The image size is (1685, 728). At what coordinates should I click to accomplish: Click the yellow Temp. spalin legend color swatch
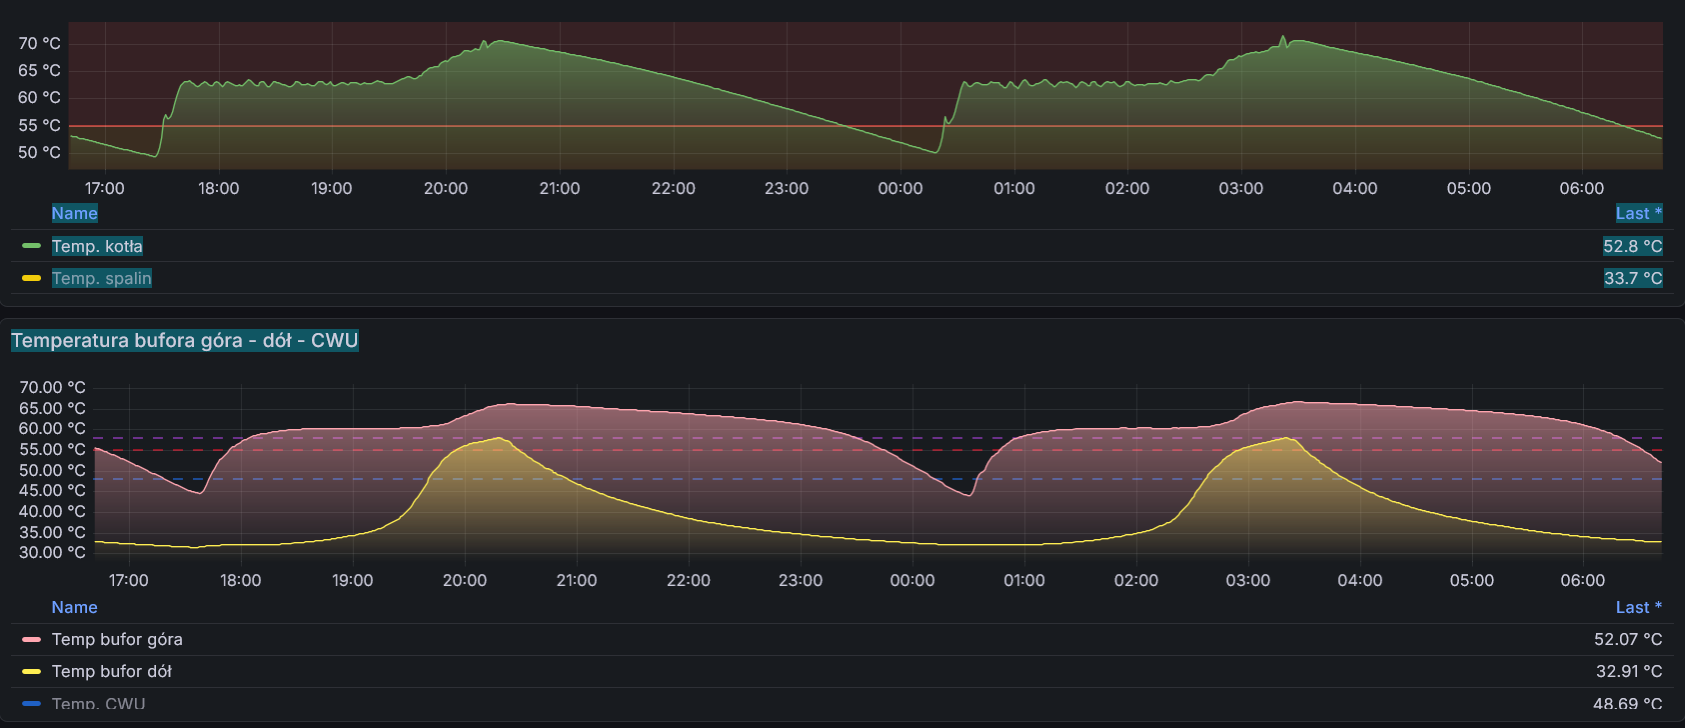pyautogui.click(x=31, y=278)
